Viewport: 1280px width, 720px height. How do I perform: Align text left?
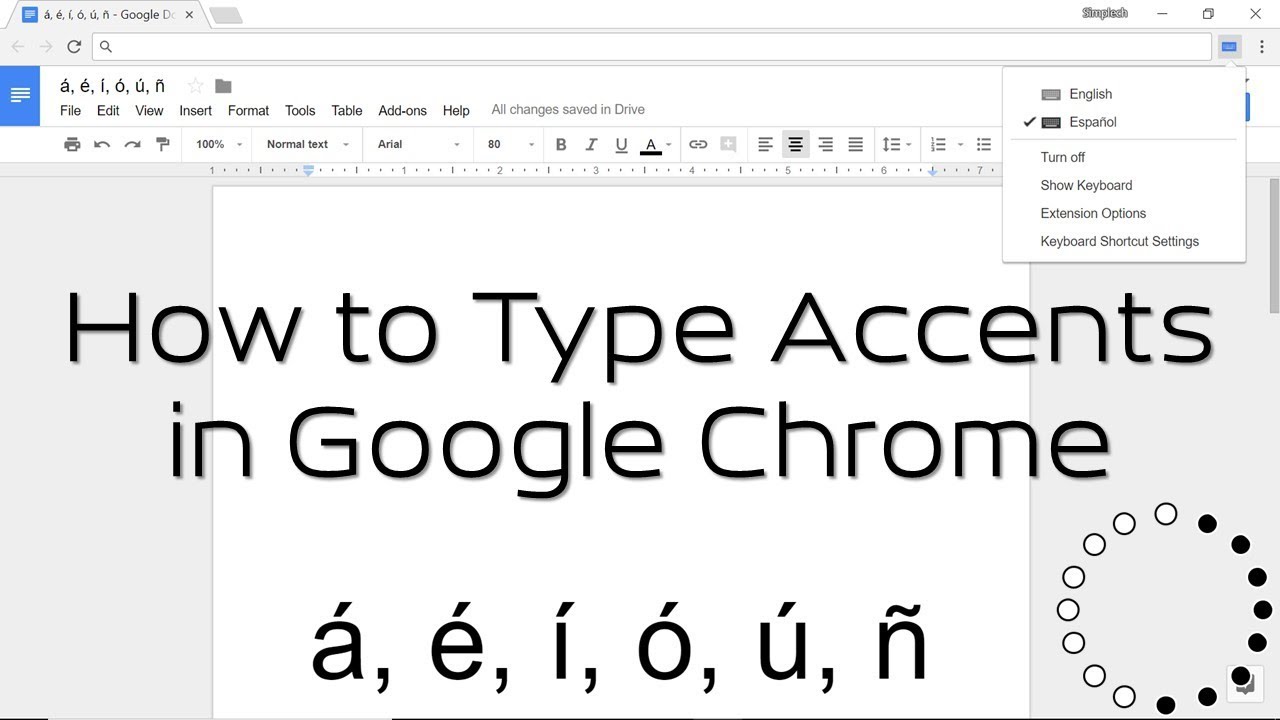click(765, 144)
